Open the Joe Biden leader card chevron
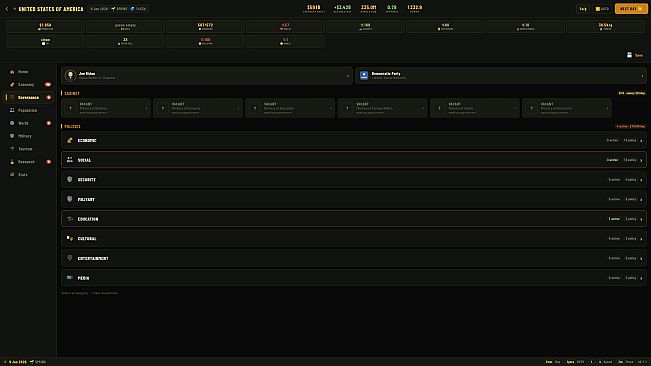 pos(348,76)
